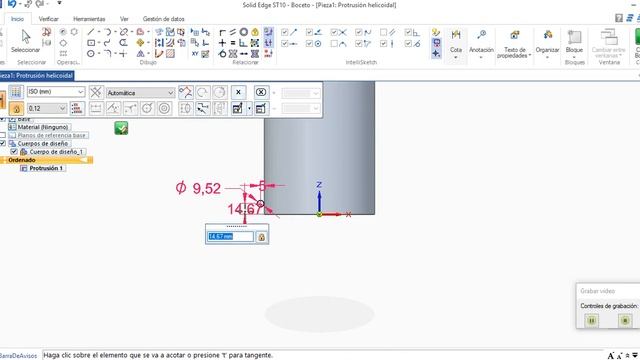The width and height of the screenshot is (640, 360).
Task: Click the maintain relationships icon in Relacionar
Action: pos(268,32)
